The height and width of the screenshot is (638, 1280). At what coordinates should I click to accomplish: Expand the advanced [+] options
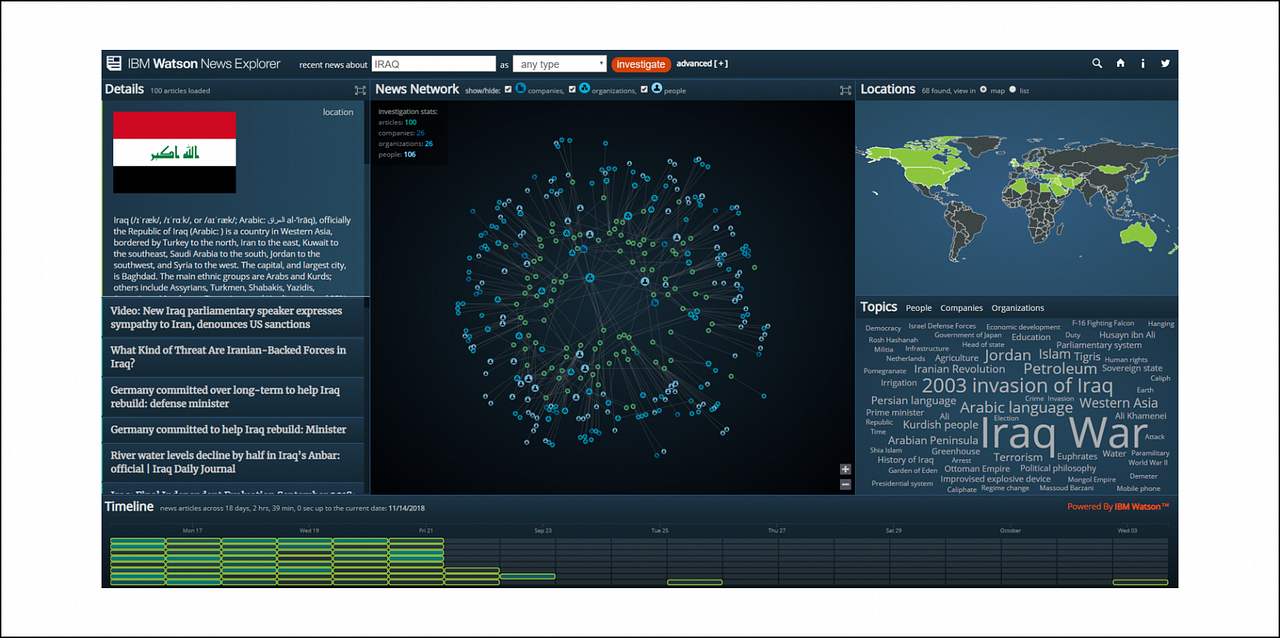[x=702, y=64]
